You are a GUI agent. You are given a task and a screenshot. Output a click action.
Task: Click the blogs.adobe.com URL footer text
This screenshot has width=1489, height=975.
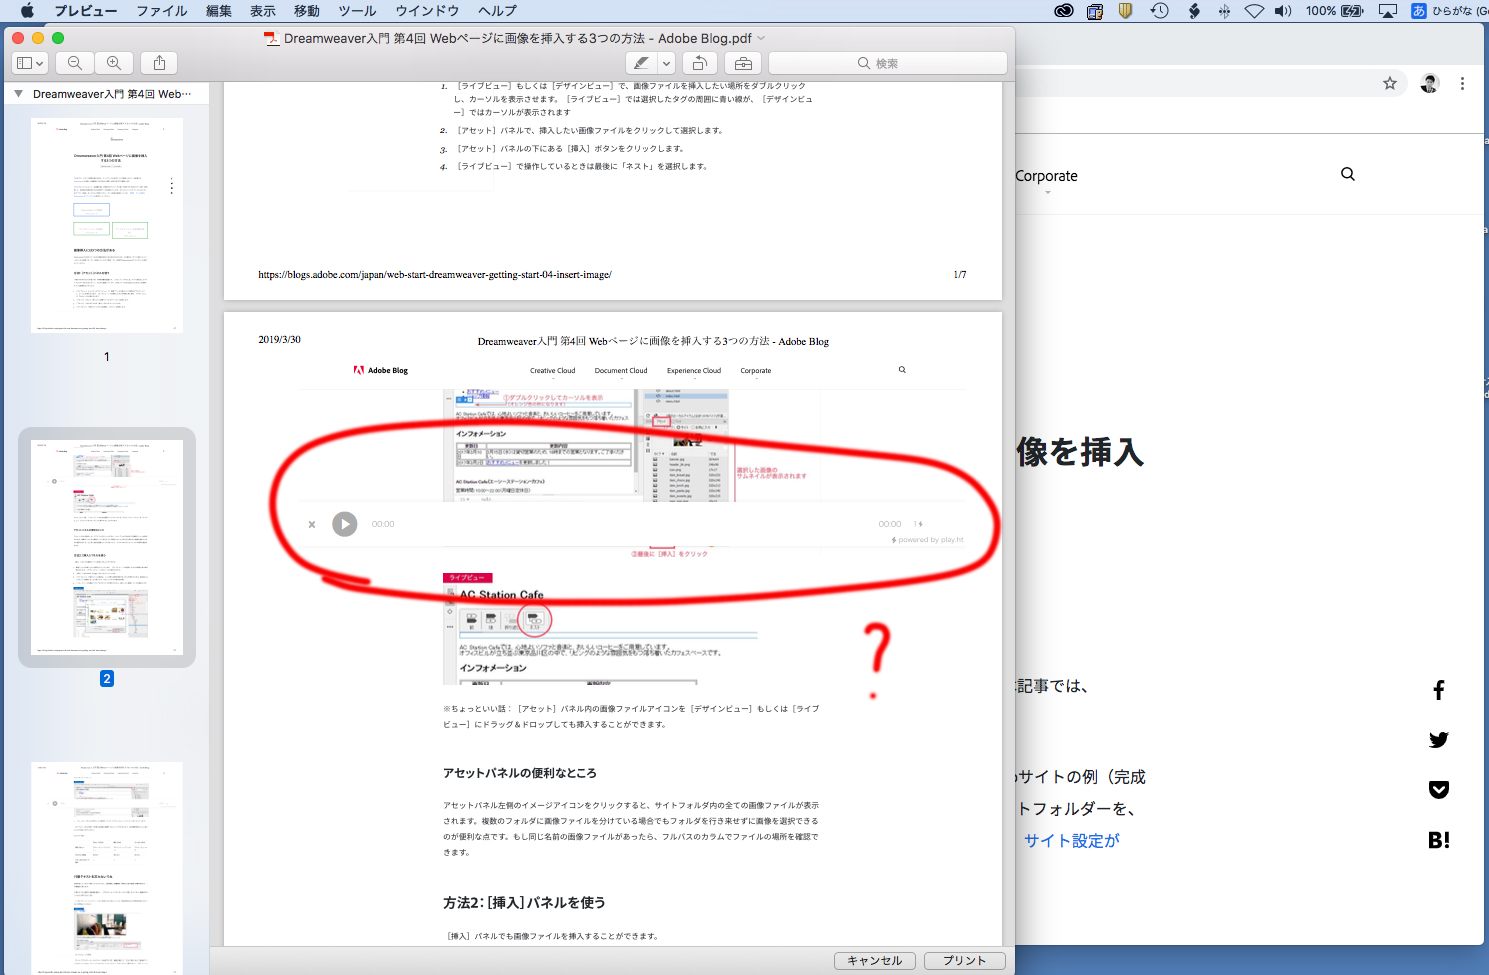pos(435,274)
